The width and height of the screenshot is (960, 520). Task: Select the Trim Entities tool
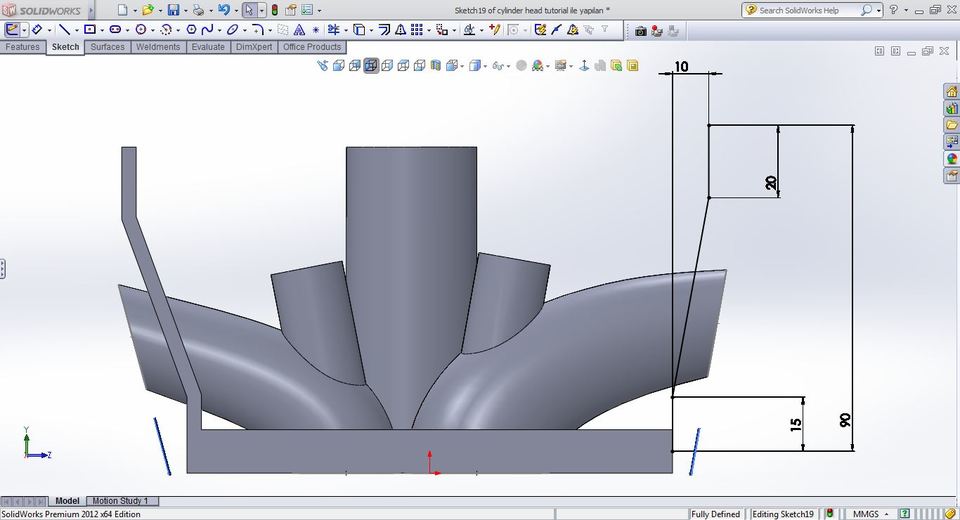(334, 29)
